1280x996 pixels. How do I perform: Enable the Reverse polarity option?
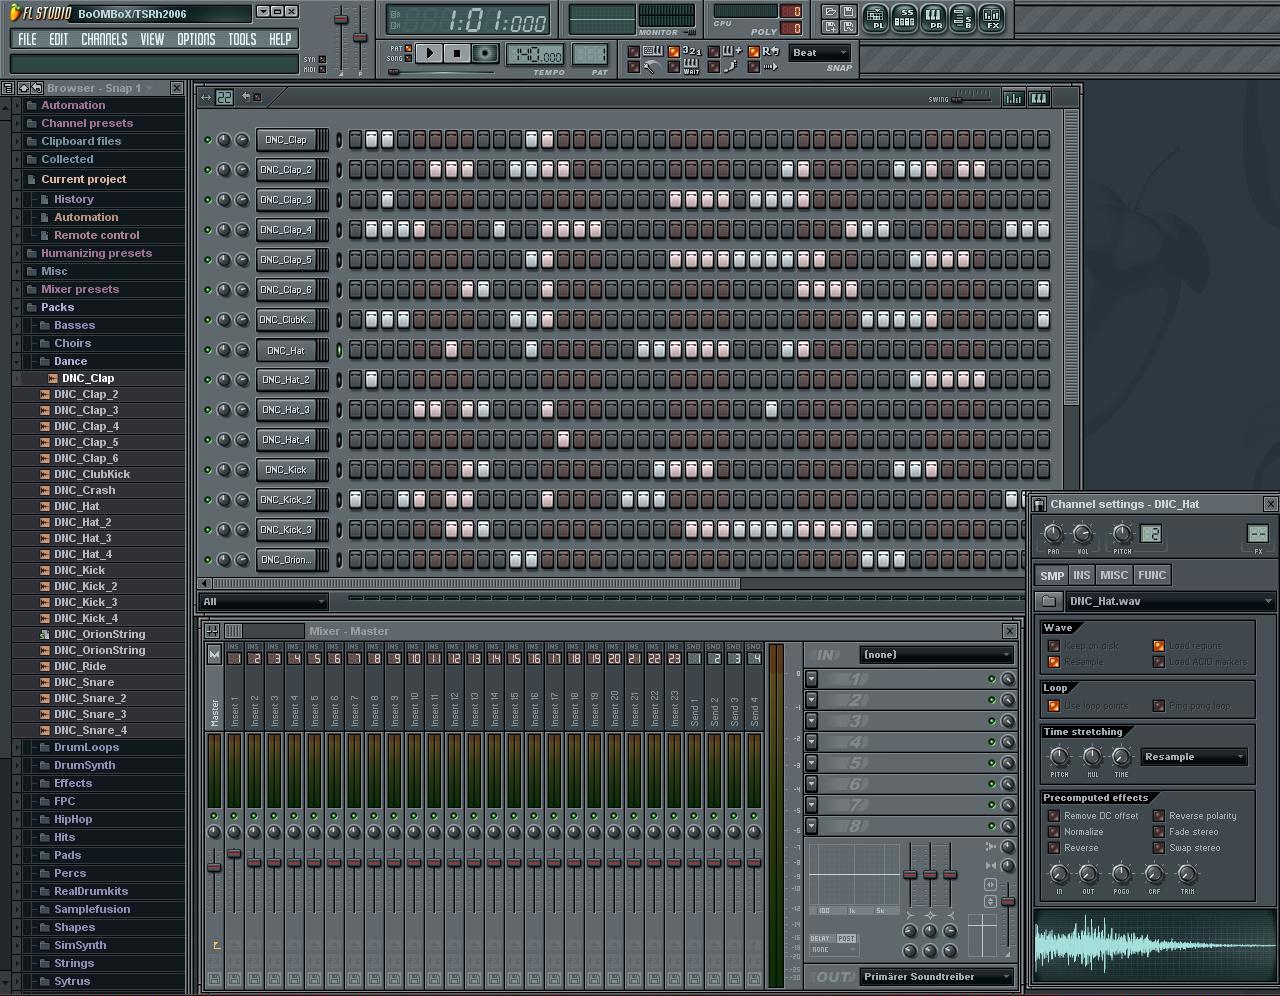click(x=1159, y=816)
